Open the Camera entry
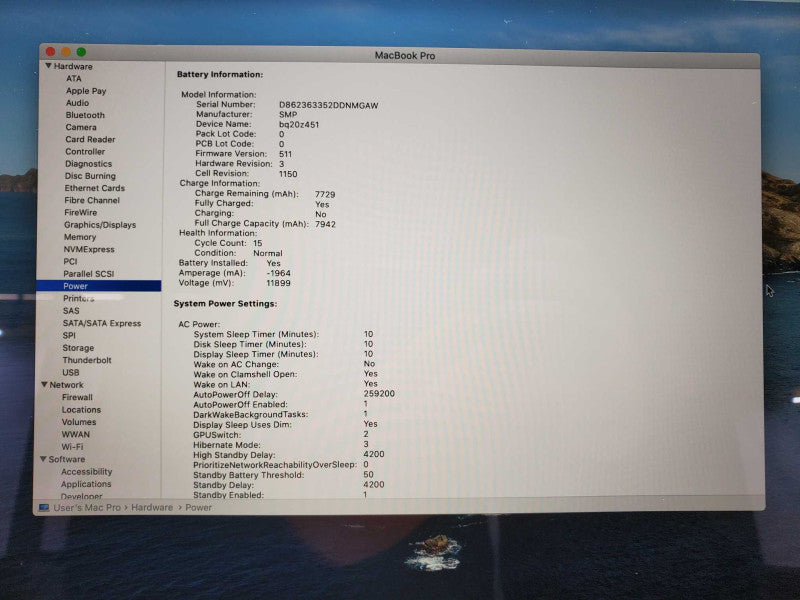800x600 pixels. point(81,127)
